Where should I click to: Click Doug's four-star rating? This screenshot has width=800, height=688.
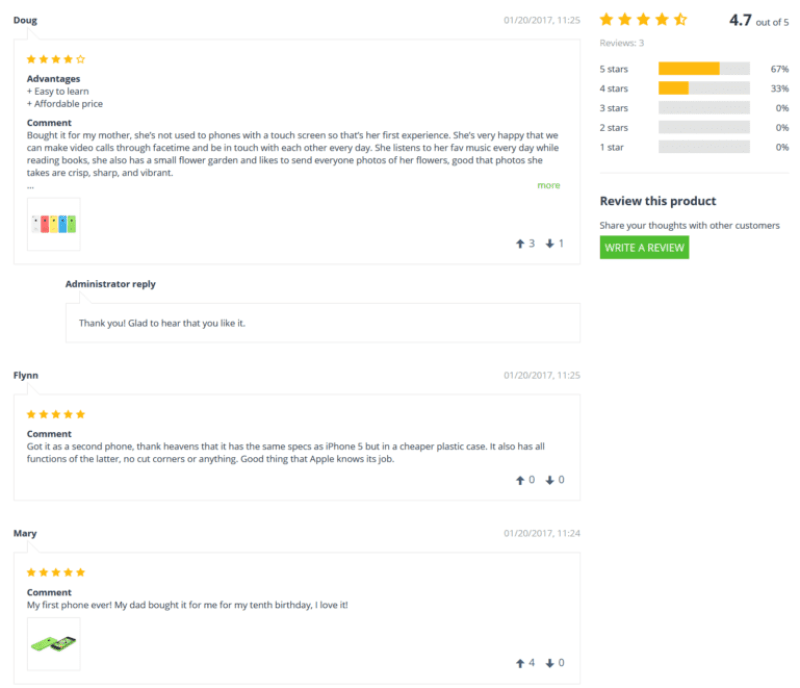(x=56, y=59)
